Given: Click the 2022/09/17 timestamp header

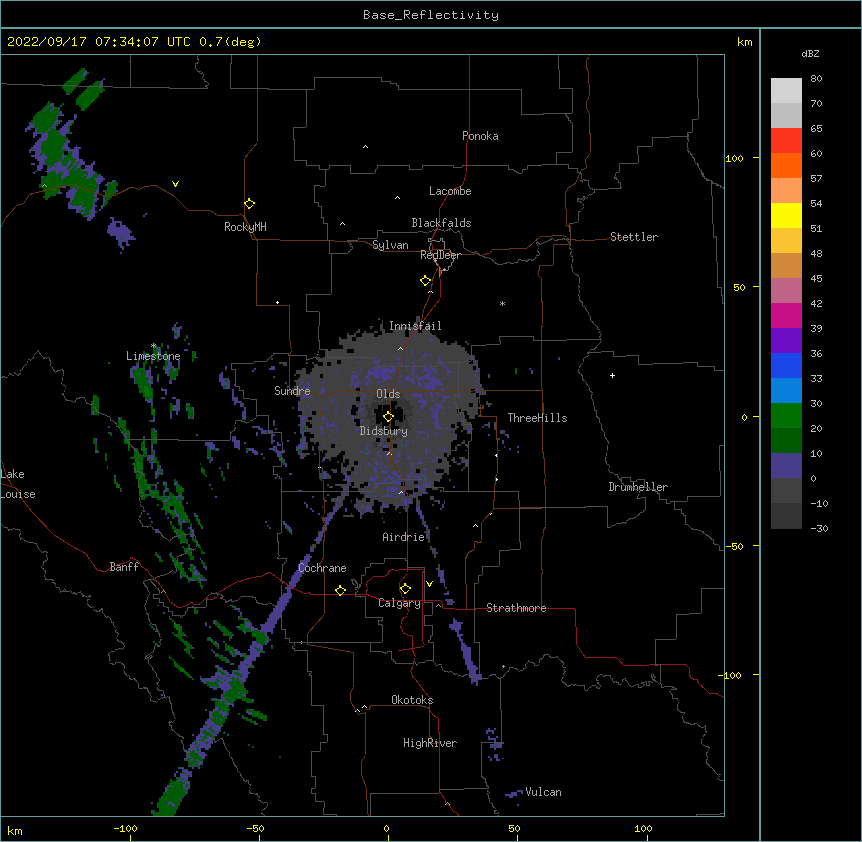Looking at the screenshot, I should click(x=134, y=42).
